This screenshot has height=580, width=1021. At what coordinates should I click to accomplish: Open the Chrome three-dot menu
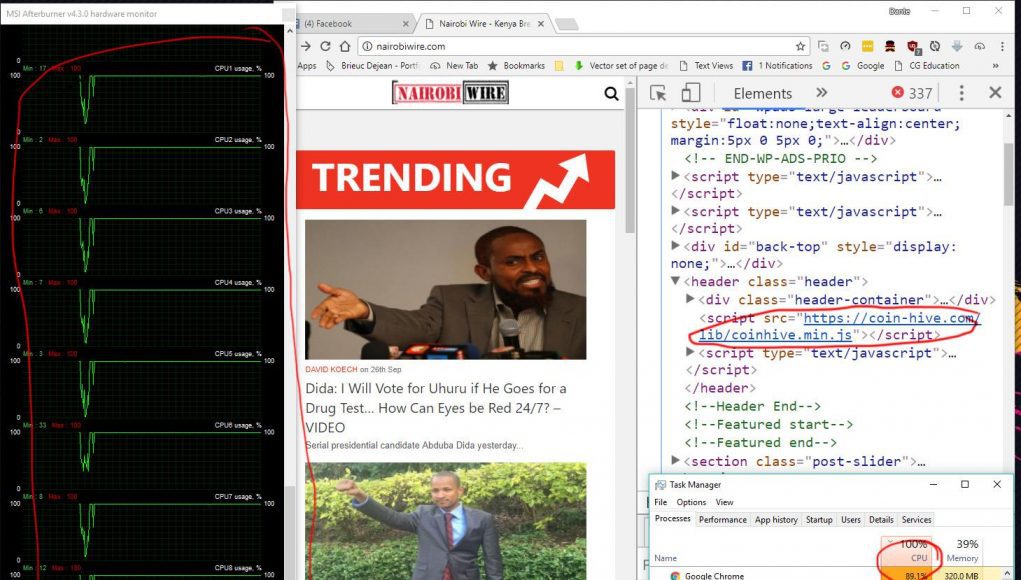(1003, 46)
